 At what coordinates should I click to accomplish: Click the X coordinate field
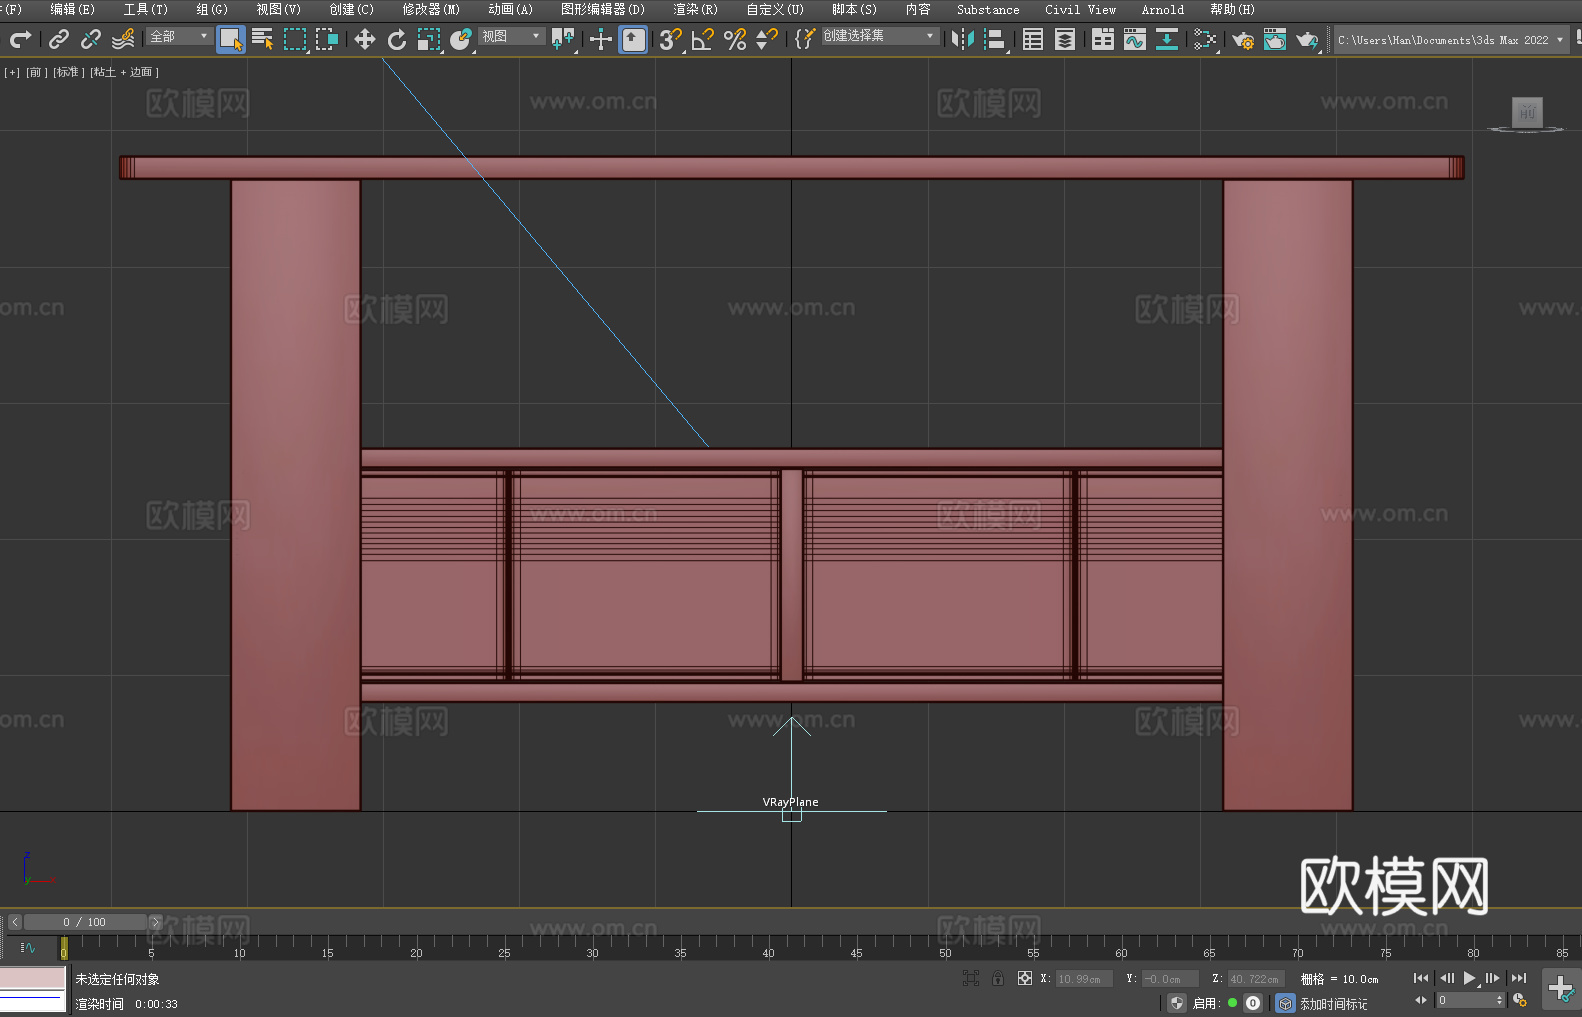[x=1084, y=979]
